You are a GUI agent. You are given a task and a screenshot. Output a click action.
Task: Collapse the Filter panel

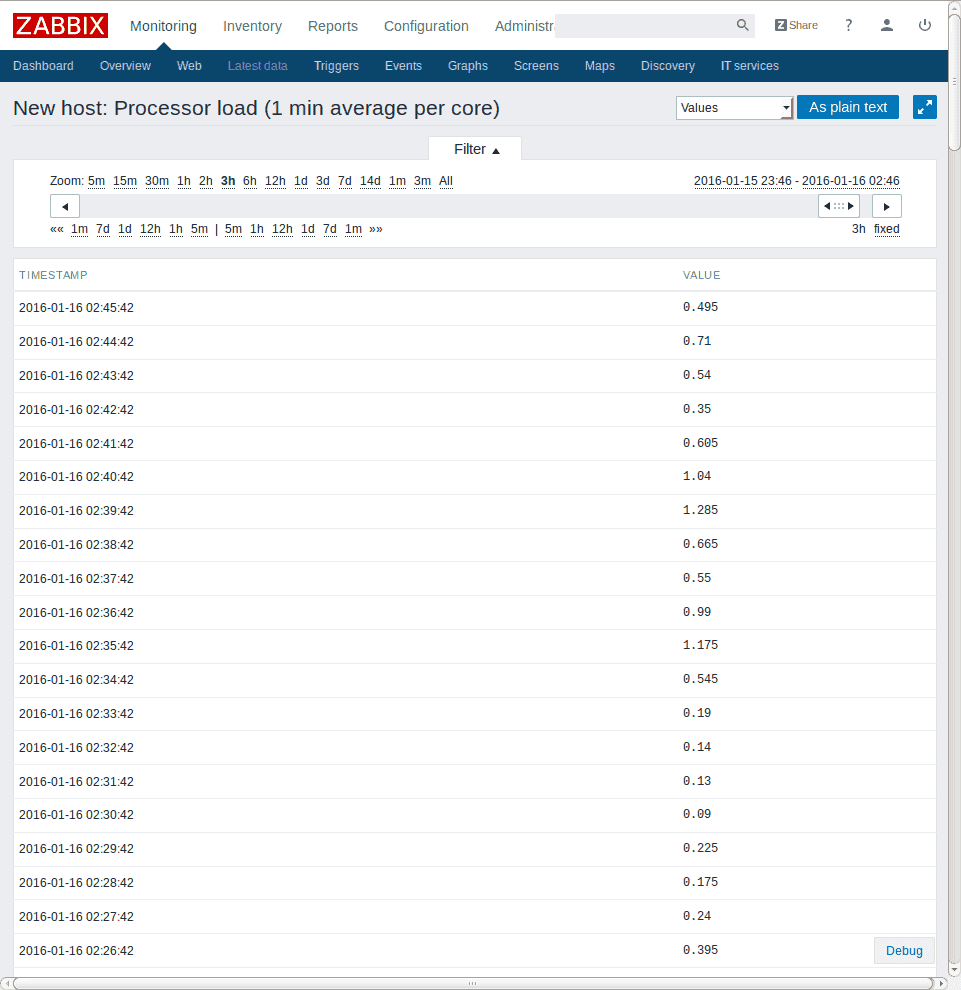[475, 149]
